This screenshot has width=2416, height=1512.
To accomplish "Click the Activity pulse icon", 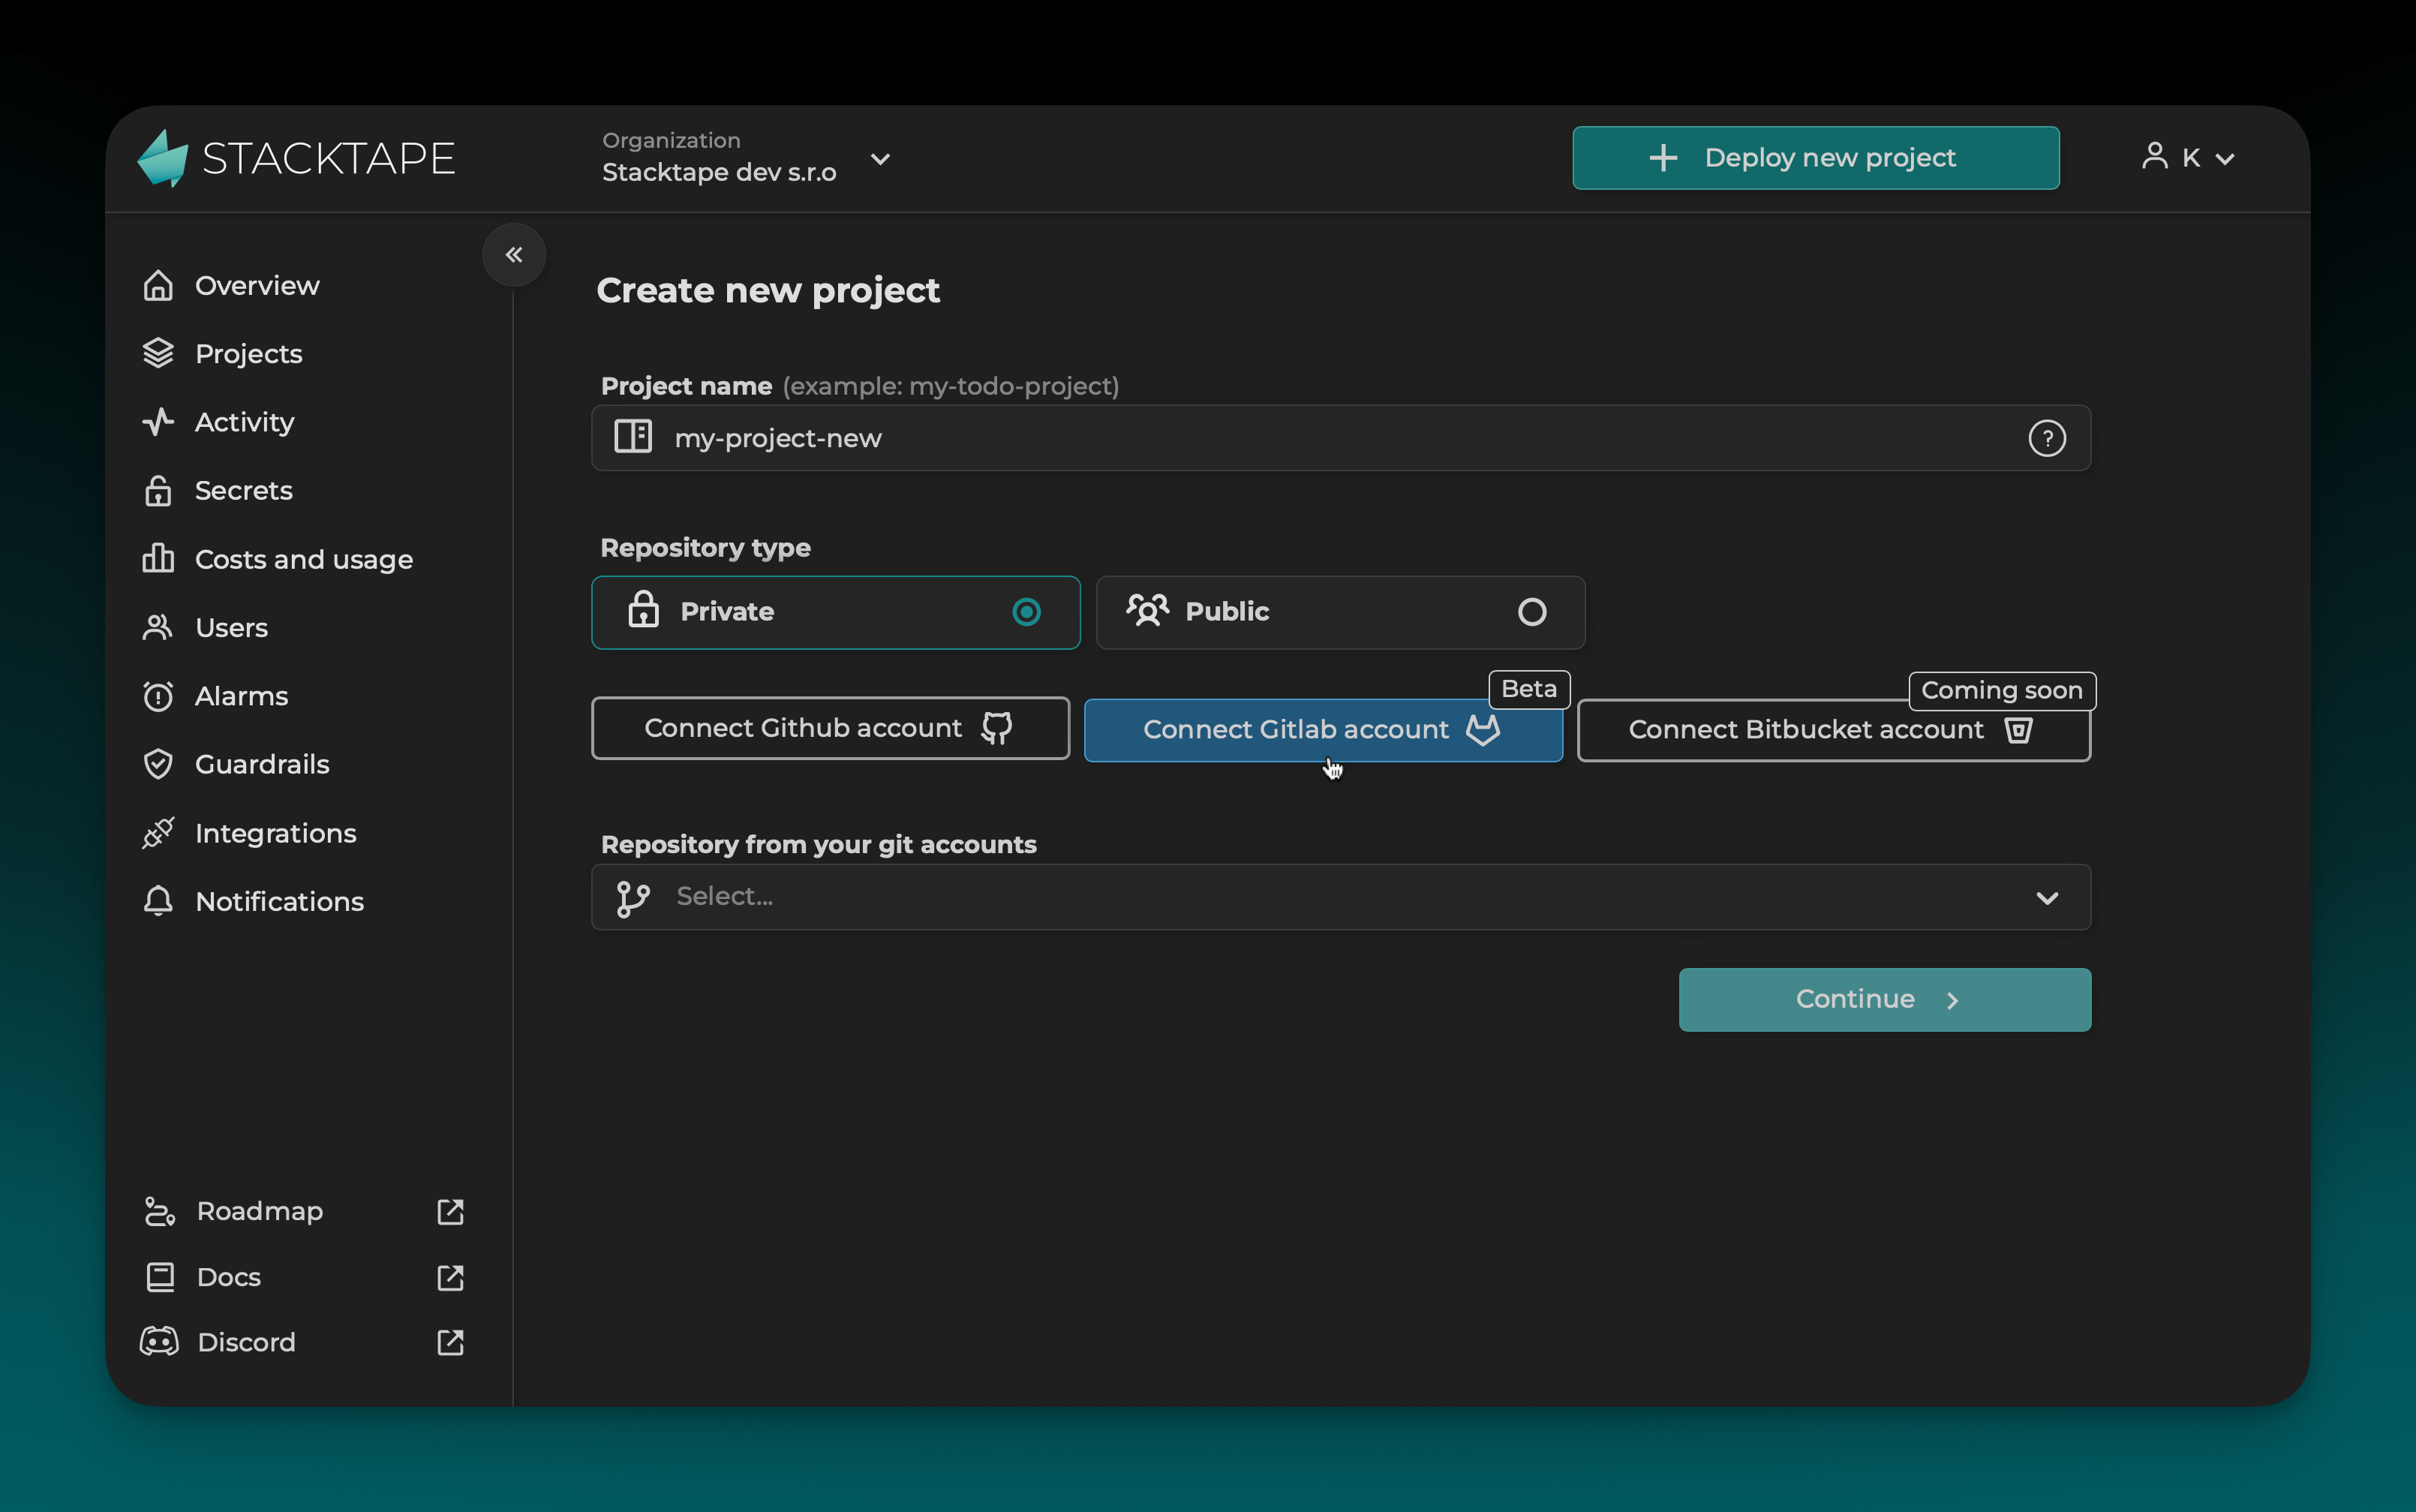I will click(158, 422).
